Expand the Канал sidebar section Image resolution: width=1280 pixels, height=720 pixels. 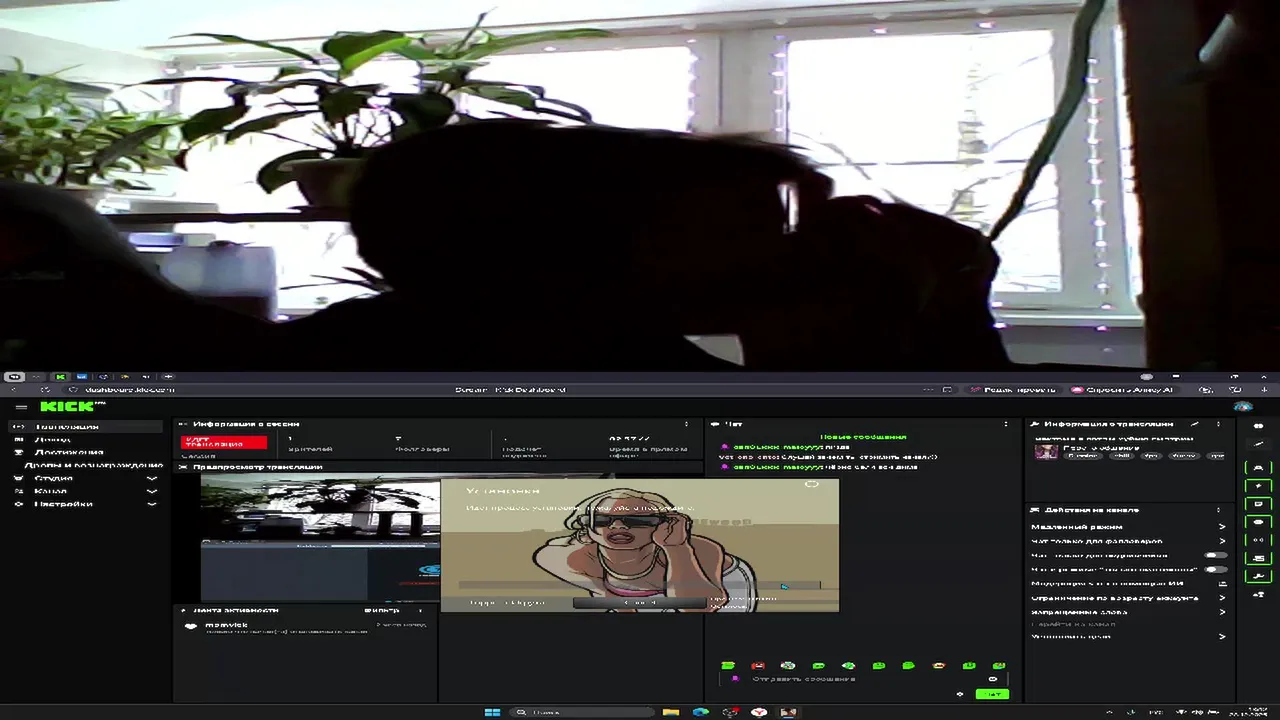85,491
